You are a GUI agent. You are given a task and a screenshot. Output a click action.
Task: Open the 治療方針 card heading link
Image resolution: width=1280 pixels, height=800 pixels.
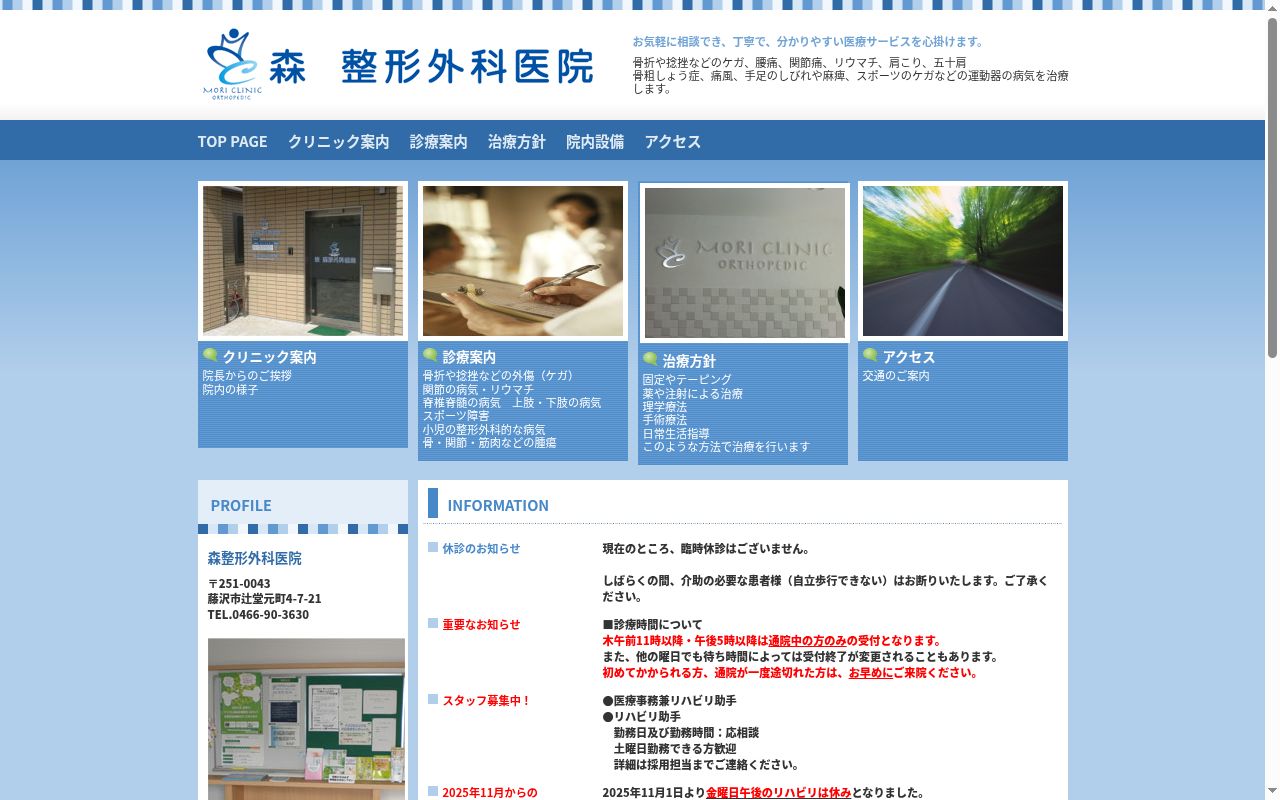(x=689, y=361)
